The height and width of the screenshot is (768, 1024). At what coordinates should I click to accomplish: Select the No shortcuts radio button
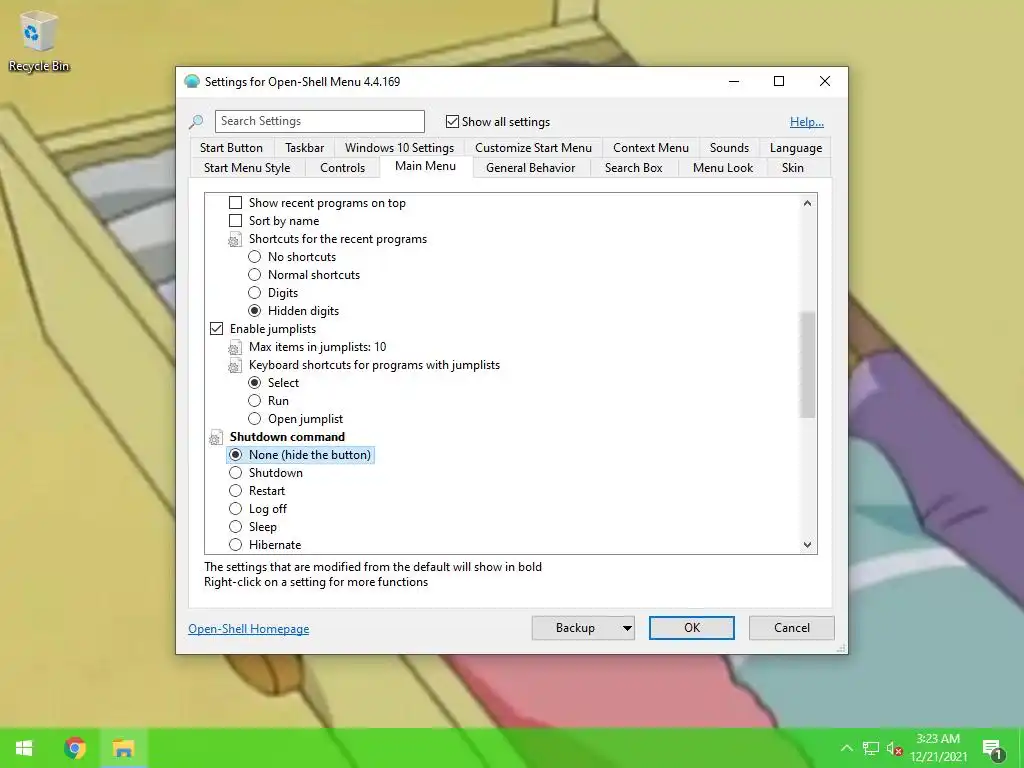point(255,257)
